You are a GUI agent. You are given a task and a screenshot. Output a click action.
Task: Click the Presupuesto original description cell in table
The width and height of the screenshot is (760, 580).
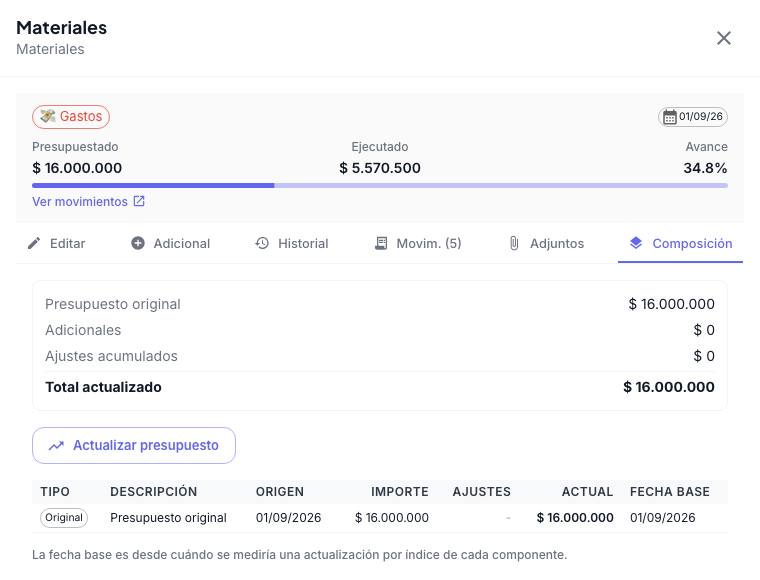coord(168,517)
